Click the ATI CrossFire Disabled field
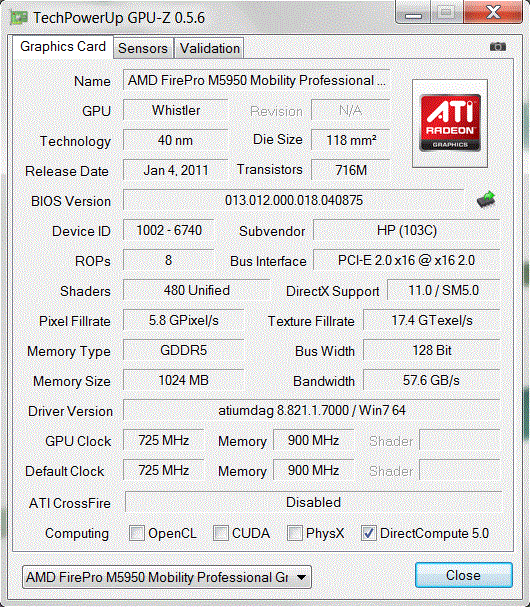Viewport: 530px width, 607px height. [x=313, y=502]
